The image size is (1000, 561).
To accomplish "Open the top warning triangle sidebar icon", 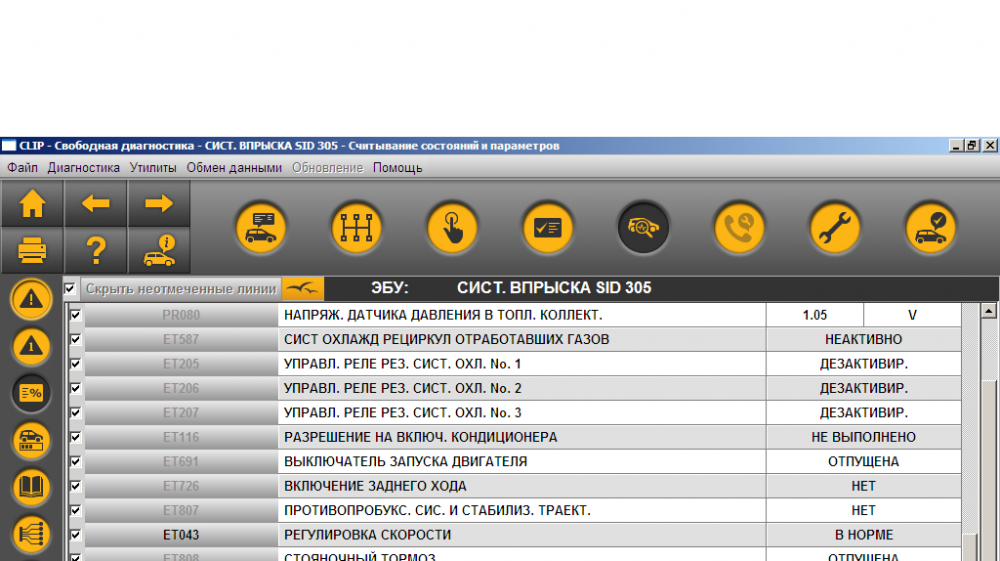I will [x=31, y=299].
